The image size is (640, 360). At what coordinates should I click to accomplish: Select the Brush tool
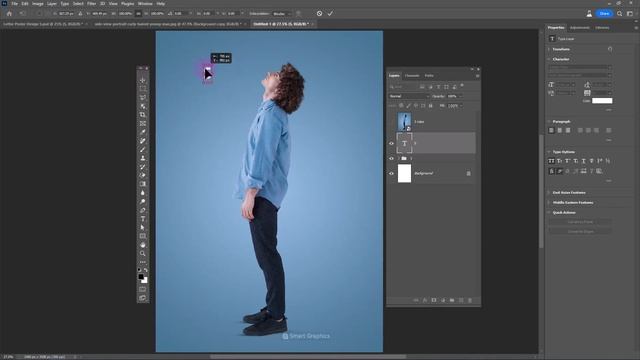point(142,149)
